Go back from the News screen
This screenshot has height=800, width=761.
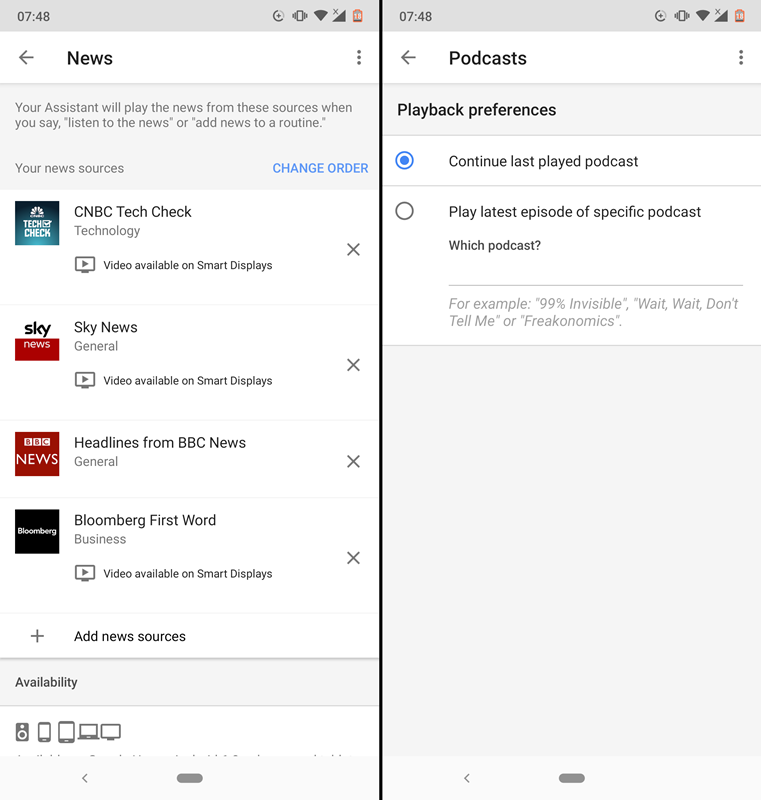pyautogui.click(x=26, y=58)
